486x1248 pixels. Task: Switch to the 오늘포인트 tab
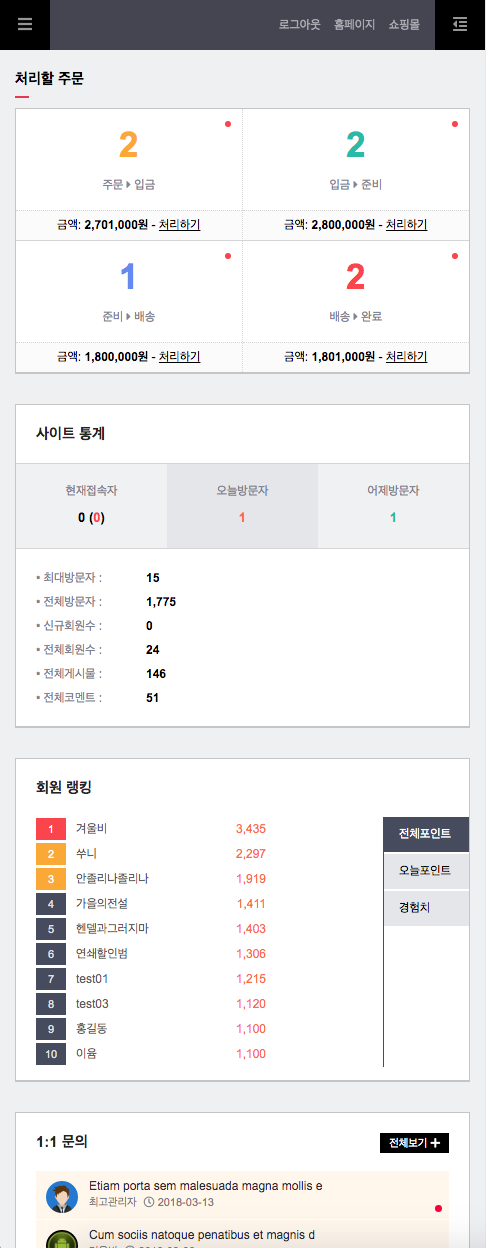(x=426, y=871)
